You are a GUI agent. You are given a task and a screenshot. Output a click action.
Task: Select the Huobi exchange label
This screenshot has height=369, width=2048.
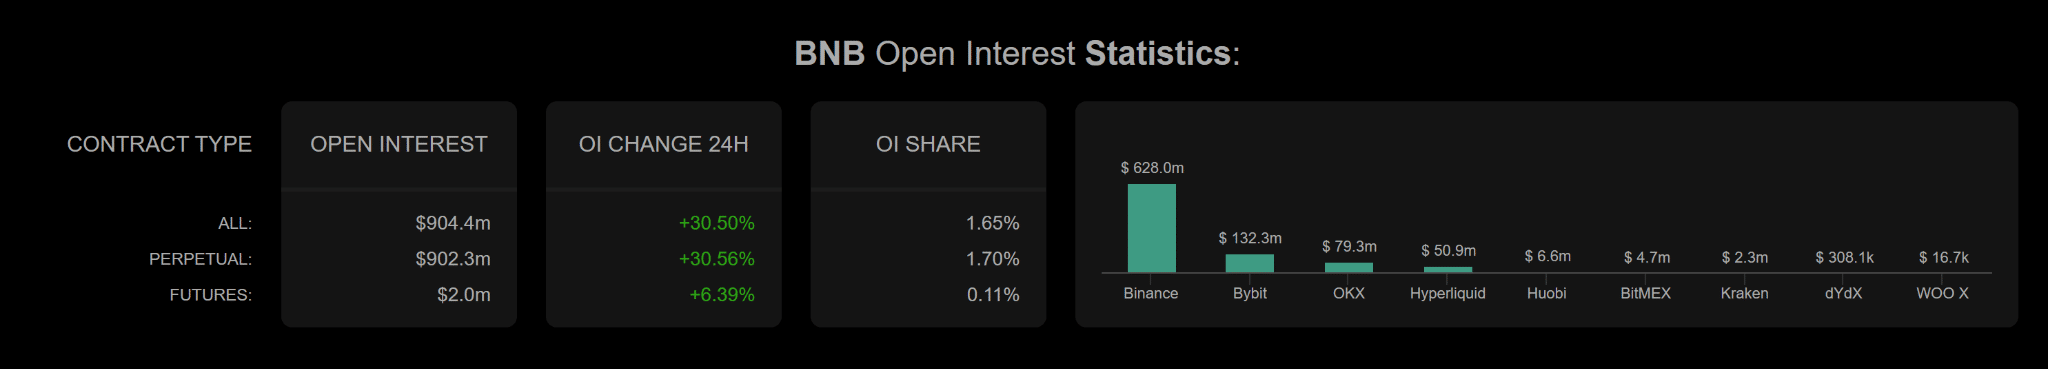coord(1546,293)
